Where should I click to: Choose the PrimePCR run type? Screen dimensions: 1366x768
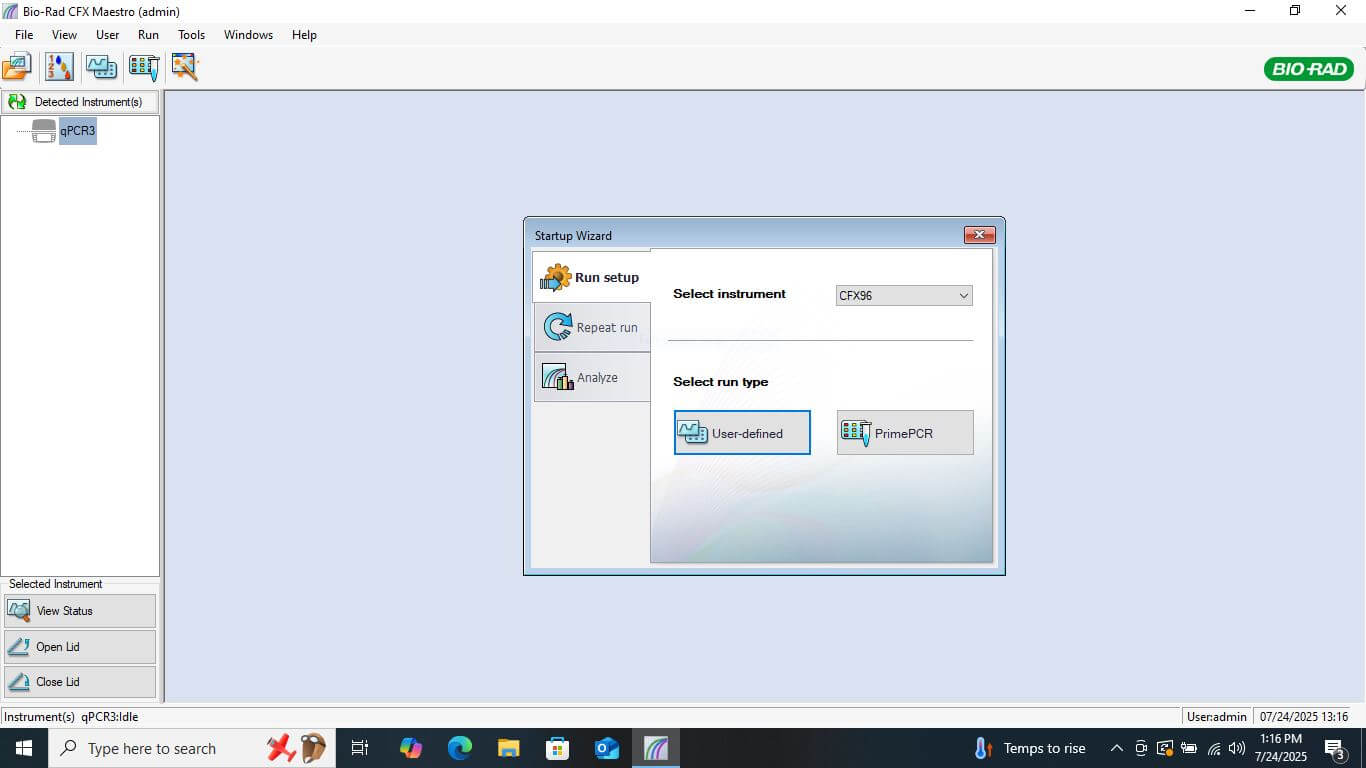[x=904, y=433]
